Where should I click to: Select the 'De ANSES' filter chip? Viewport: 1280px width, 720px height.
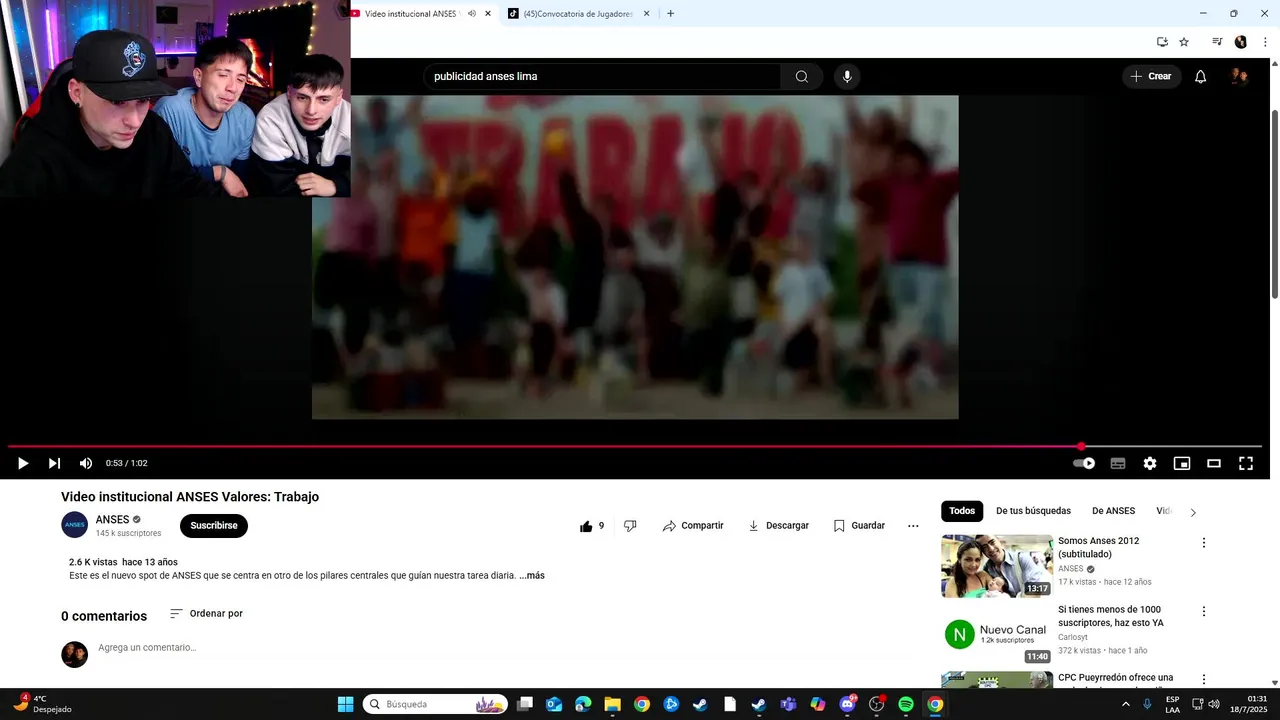point(1113,511)
